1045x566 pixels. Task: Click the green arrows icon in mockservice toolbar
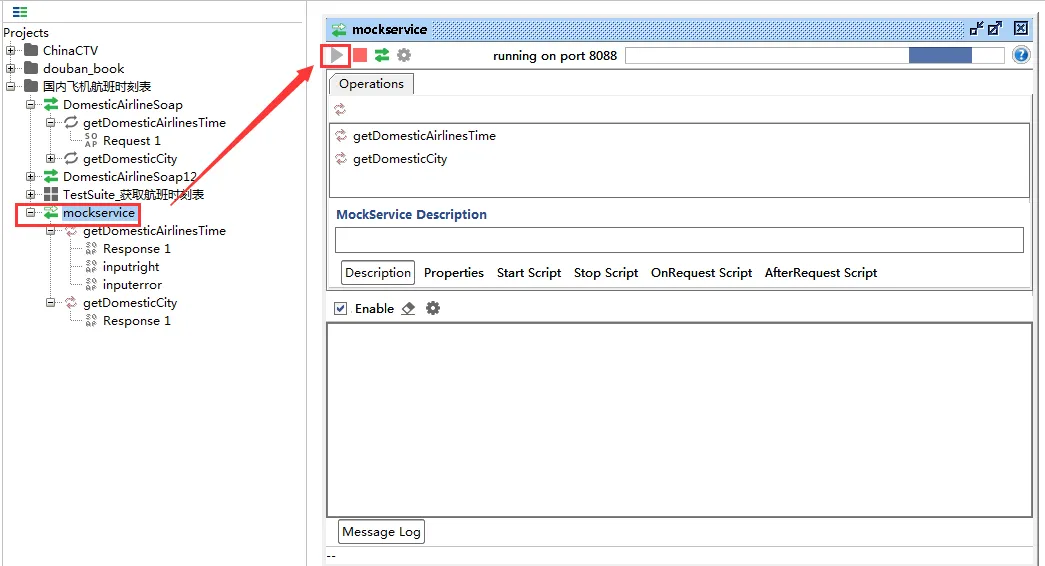[382, 55]
